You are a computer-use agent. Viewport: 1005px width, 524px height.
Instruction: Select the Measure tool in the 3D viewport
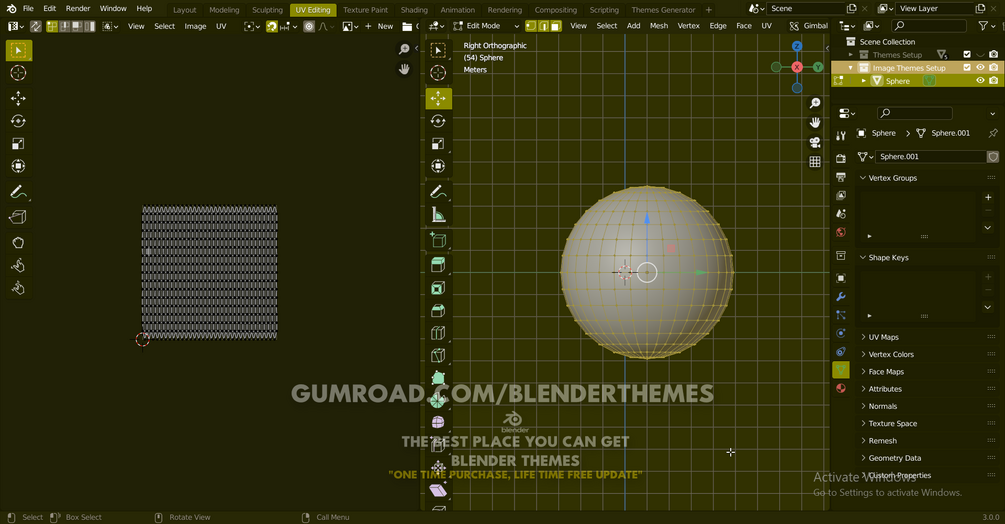pos(438,215)
